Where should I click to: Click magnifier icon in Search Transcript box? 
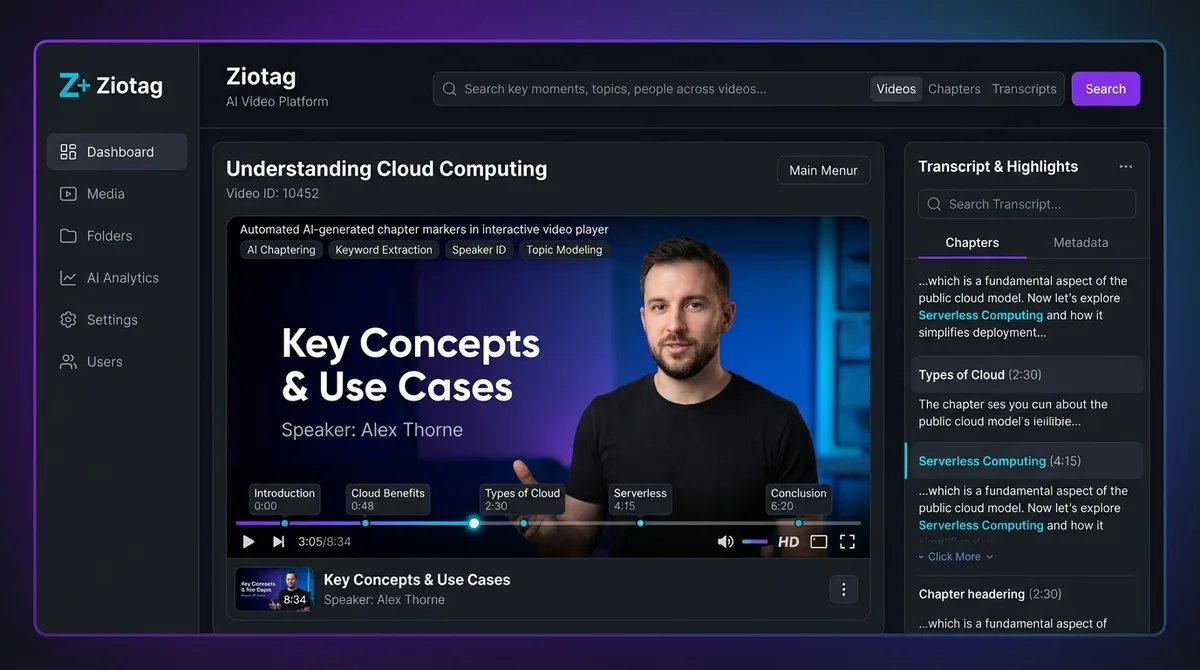pos(934,204)
